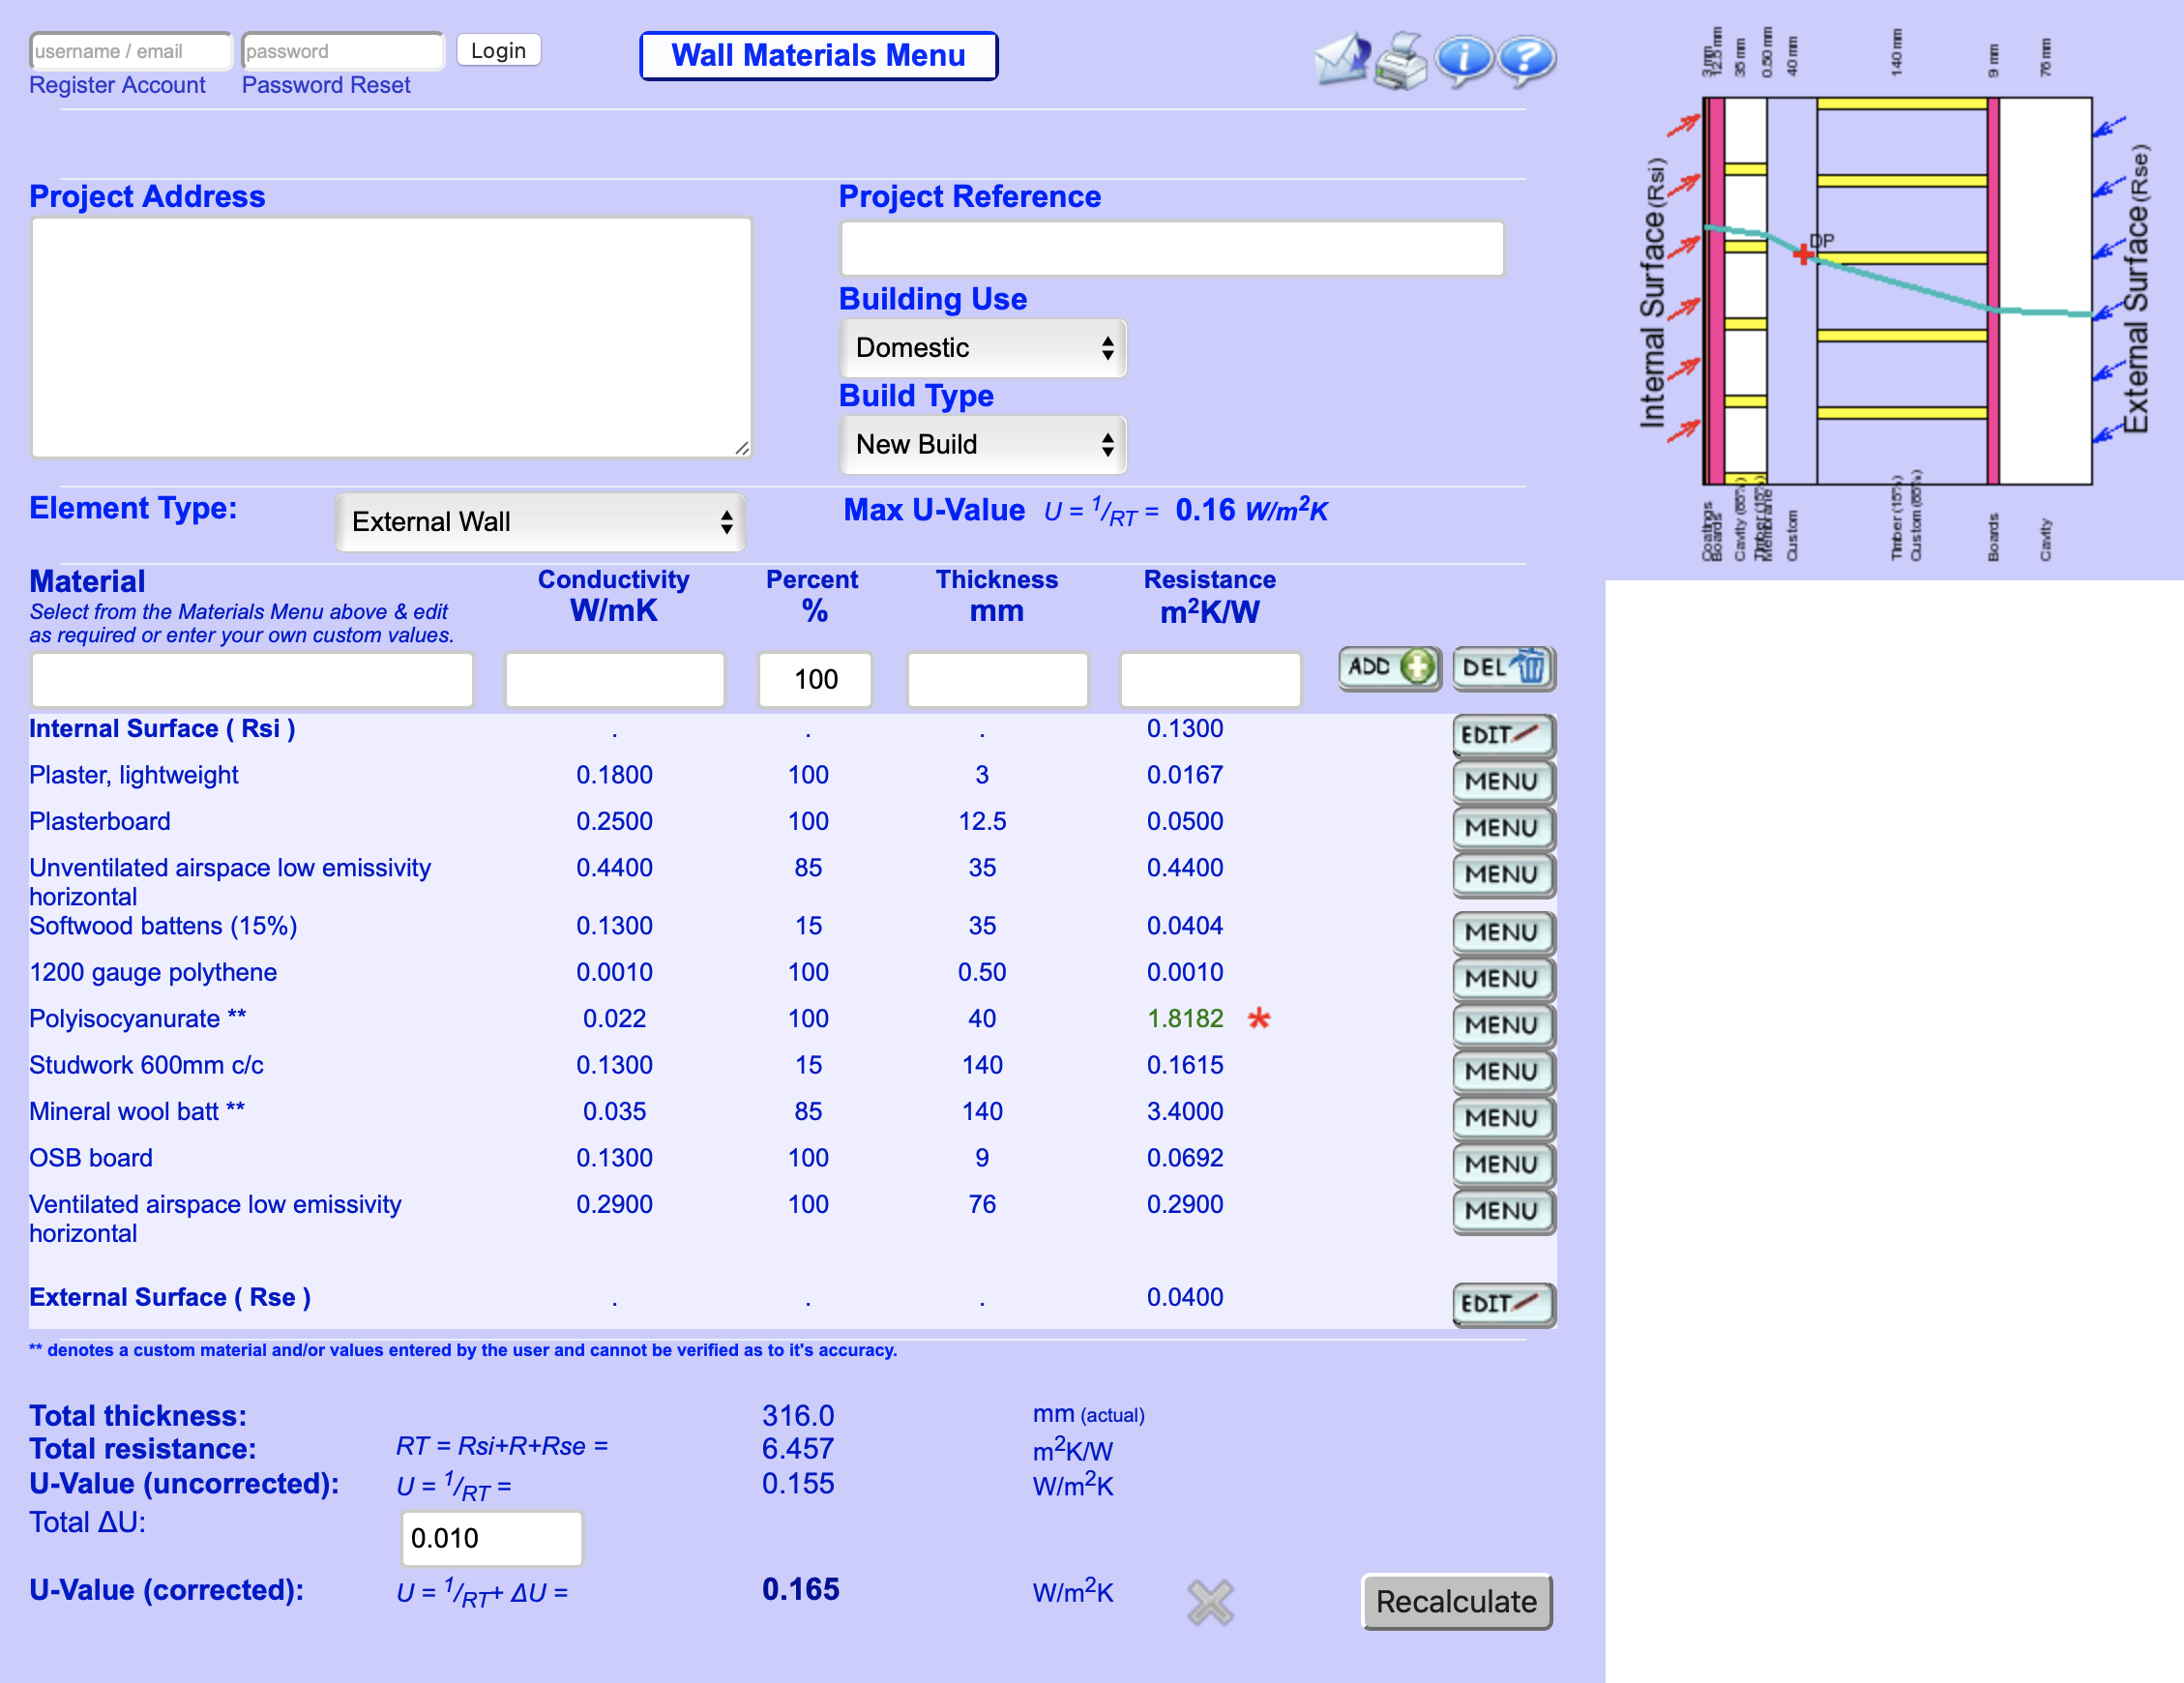
Task: Click the Password Reset link
Action: 326,85
